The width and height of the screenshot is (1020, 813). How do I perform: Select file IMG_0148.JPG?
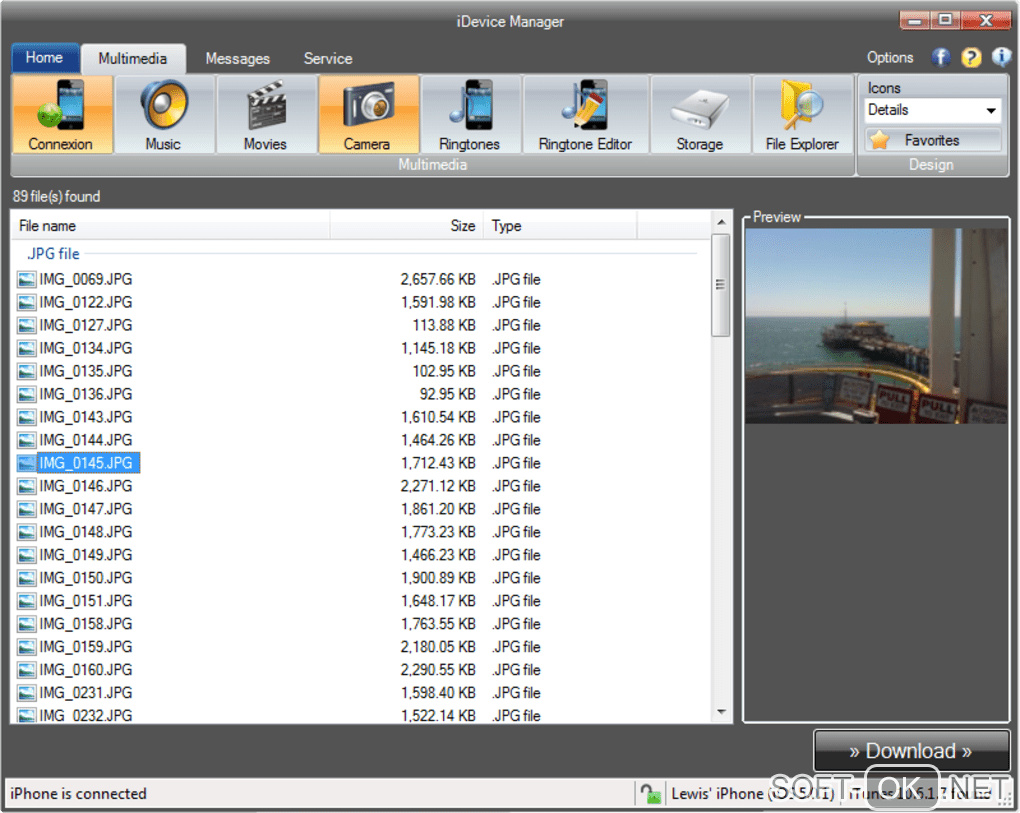tap(85, 532)
